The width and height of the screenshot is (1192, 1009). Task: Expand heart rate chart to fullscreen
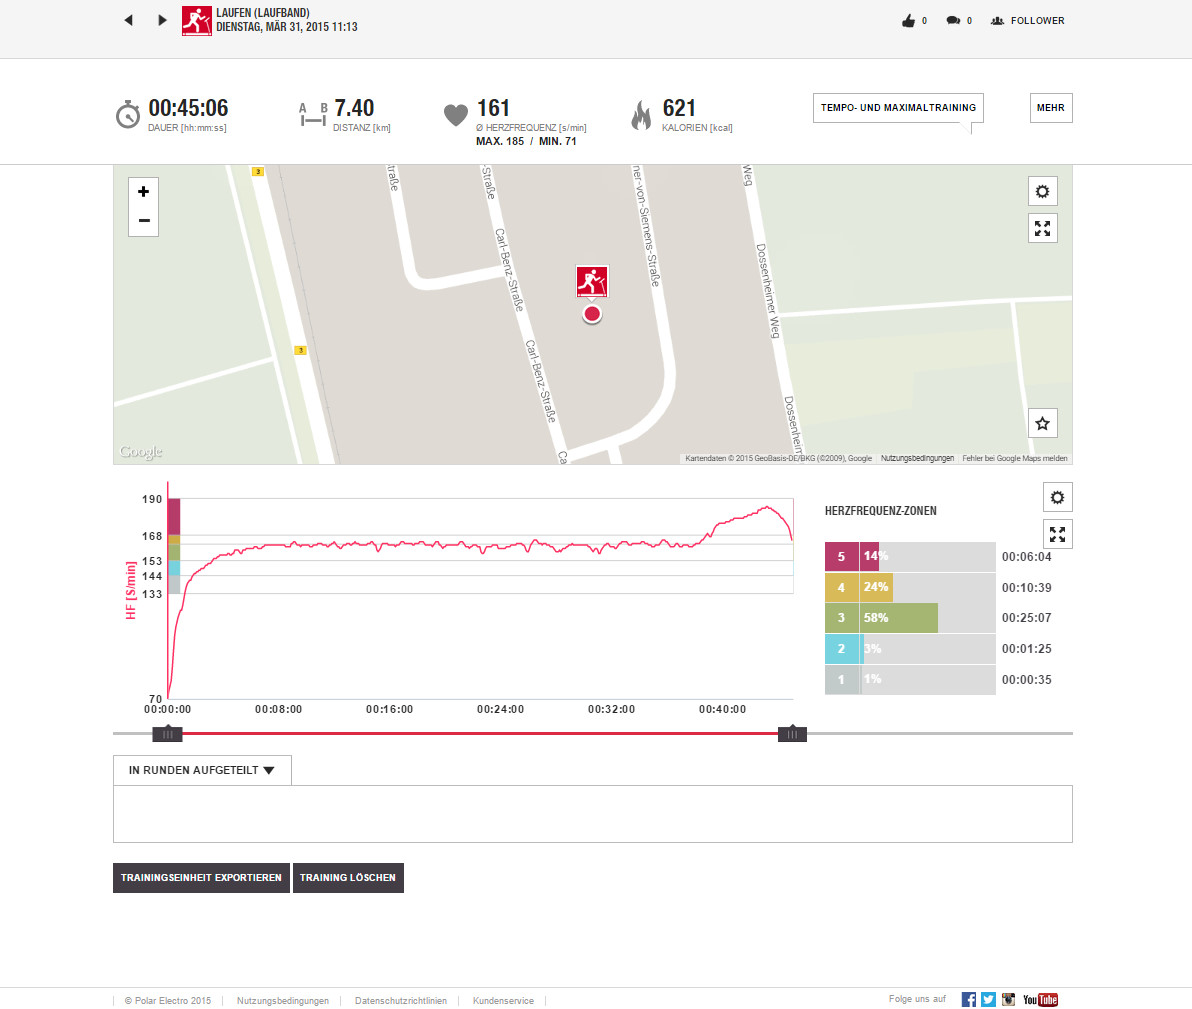pyautogui.click(x=1057, y=534)
